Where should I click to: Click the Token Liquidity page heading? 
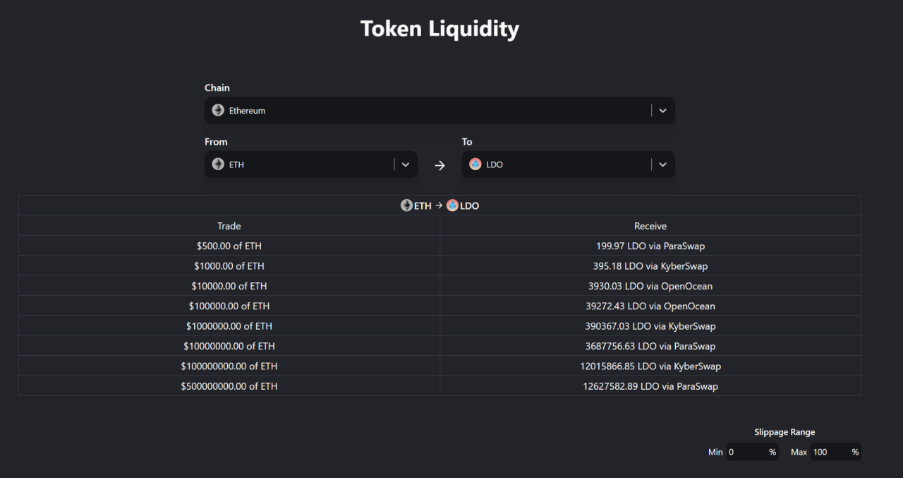pos(440,29)
